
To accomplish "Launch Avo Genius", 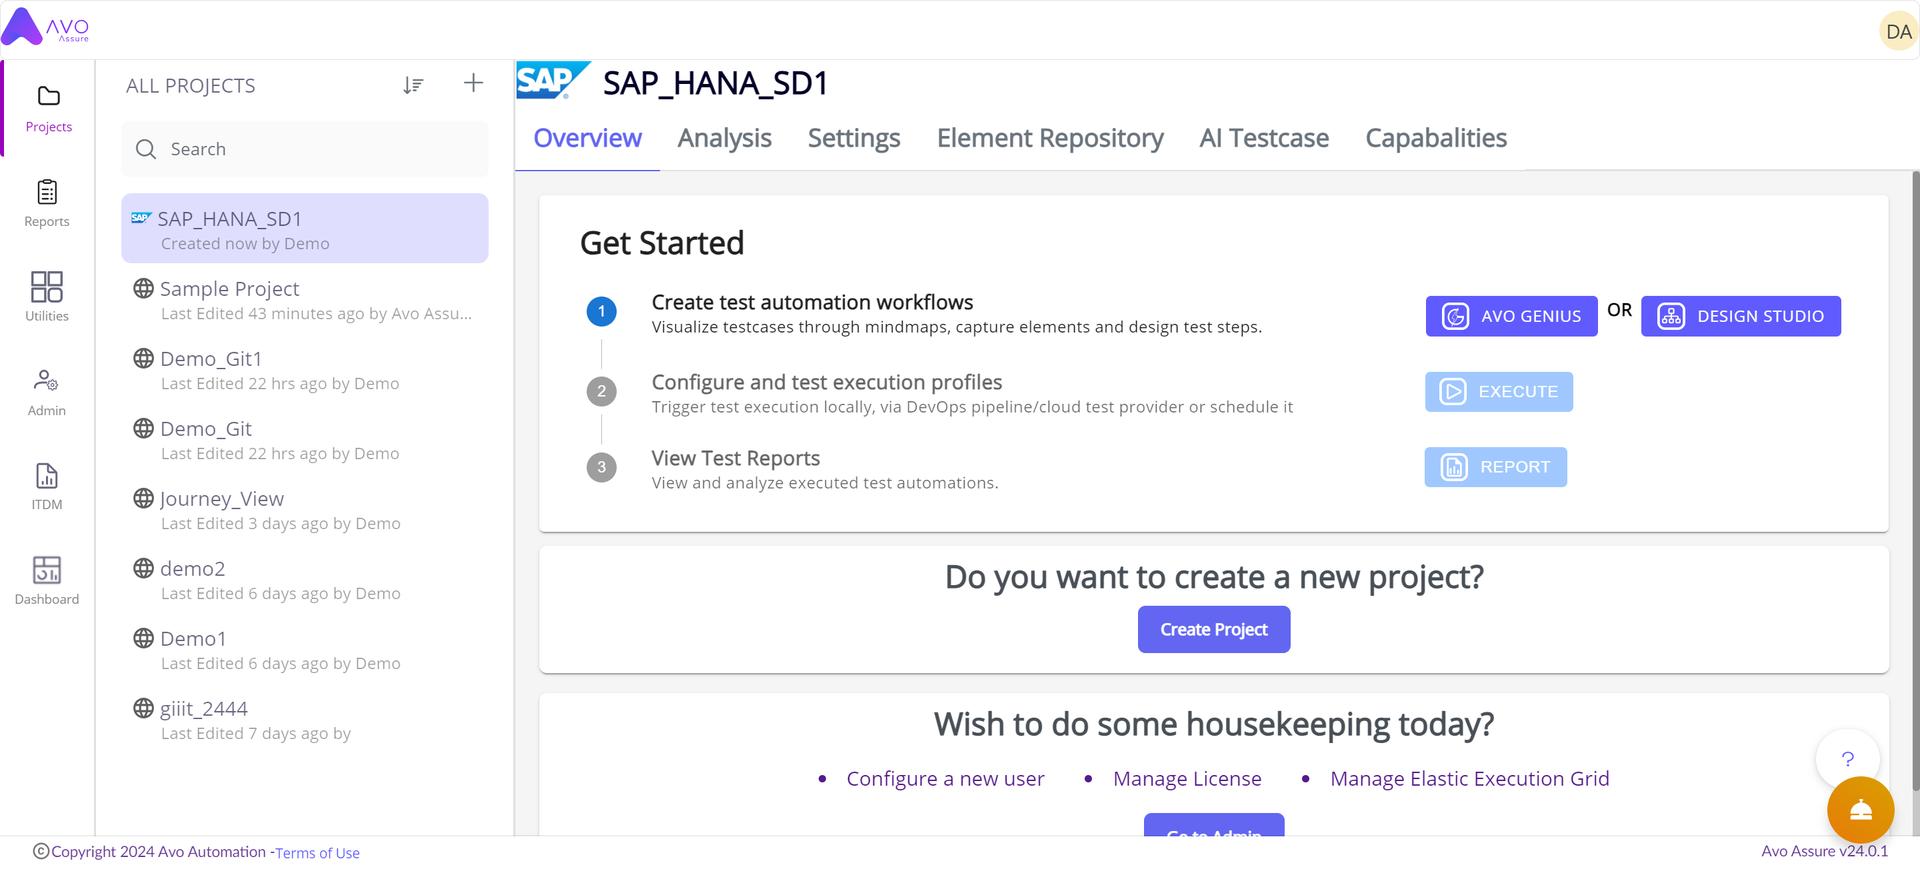I will coord(1511,315).
